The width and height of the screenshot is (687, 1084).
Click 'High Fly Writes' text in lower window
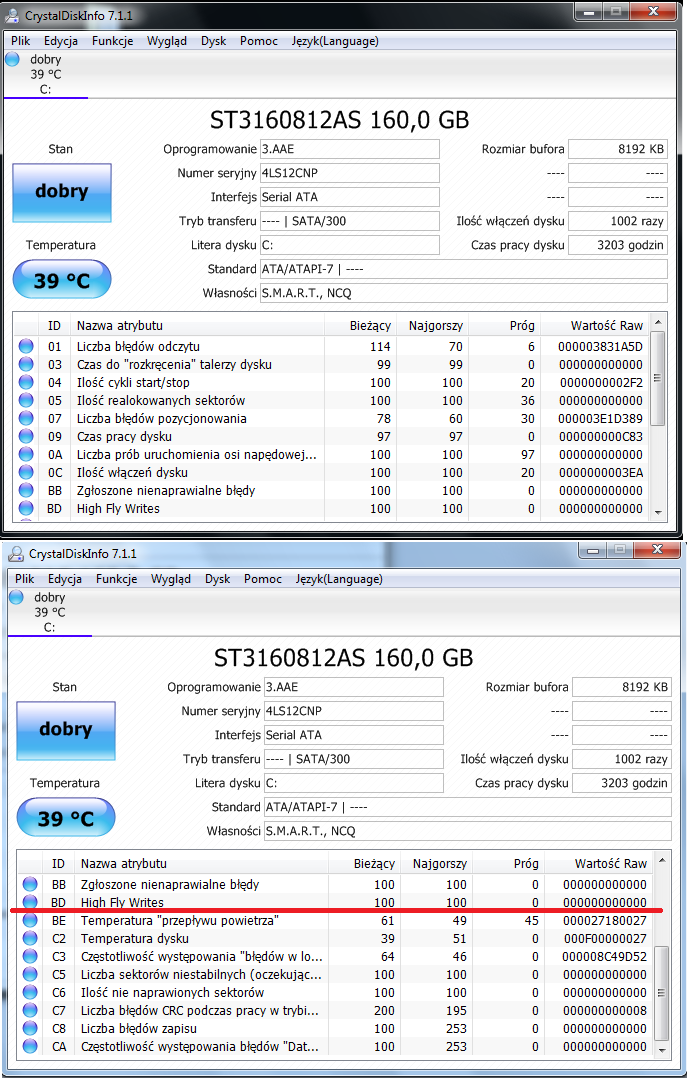pos(122,902)
